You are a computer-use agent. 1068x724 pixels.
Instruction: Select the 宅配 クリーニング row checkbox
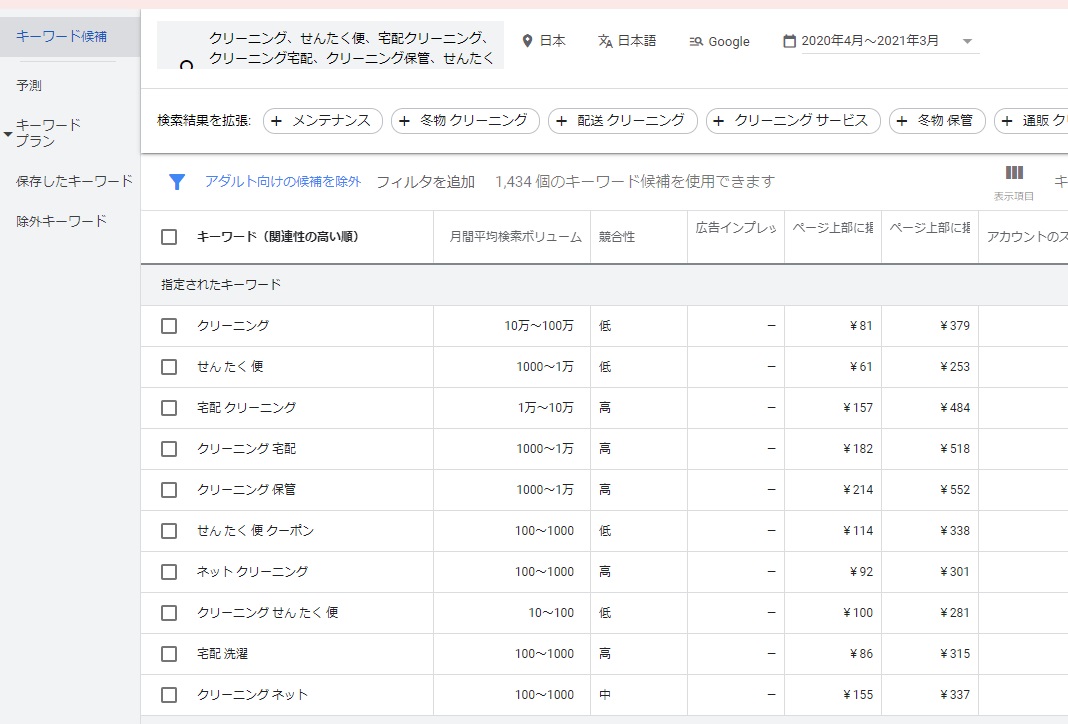pos(169,408)
